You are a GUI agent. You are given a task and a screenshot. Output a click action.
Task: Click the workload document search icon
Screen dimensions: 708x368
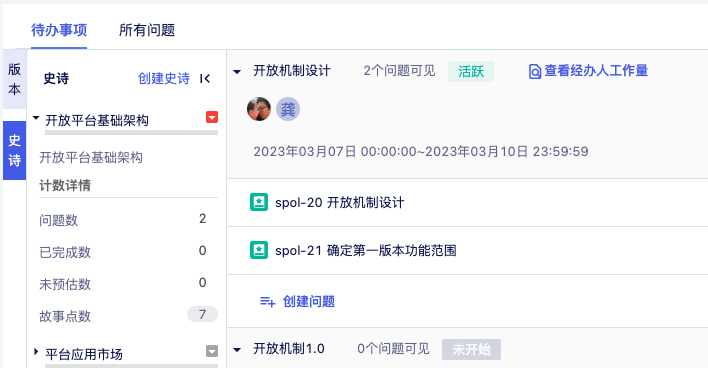point(535,71)
